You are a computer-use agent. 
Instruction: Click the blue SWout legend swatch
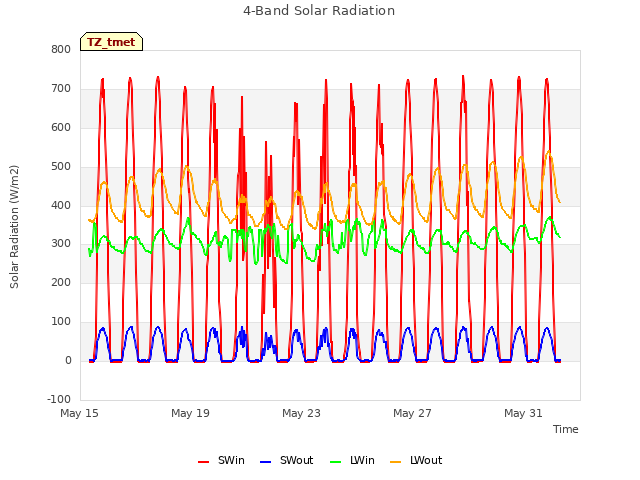coord(265,462)
